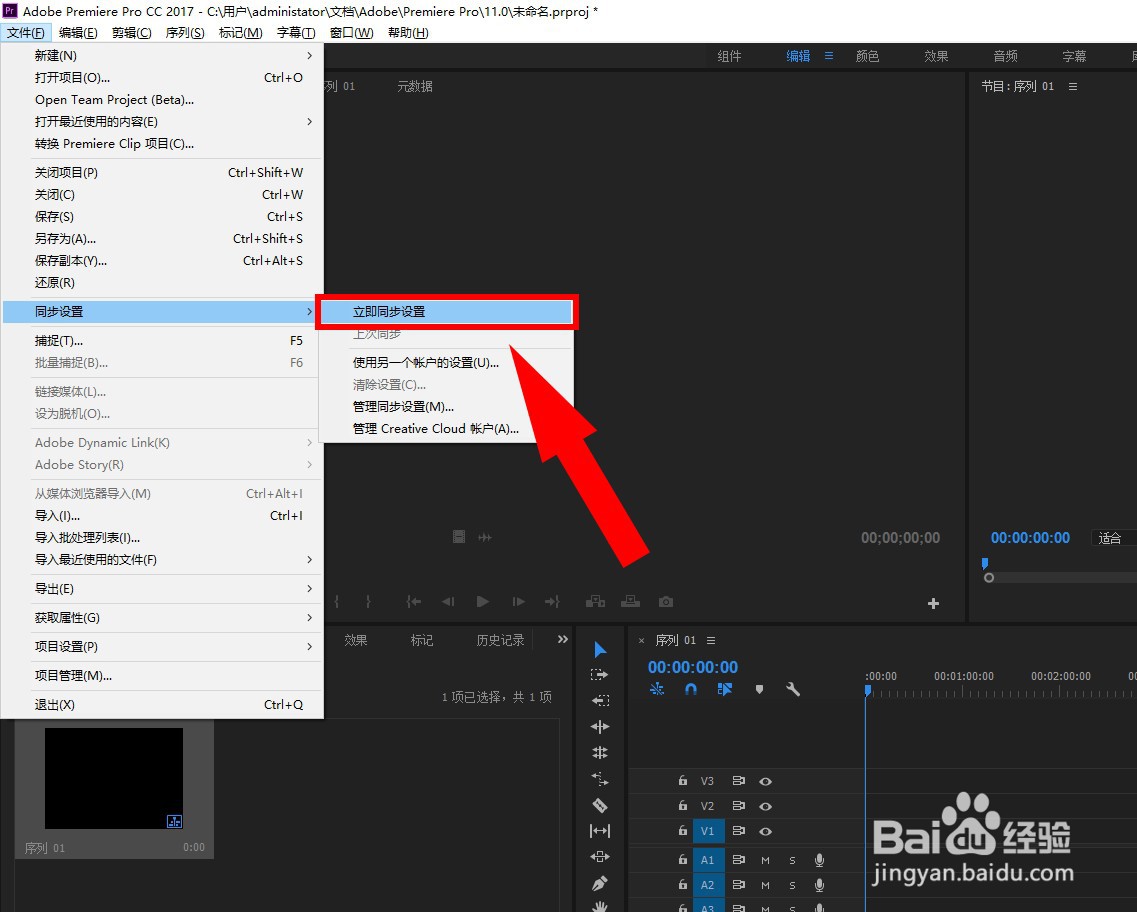Toggle lock on track V3

tap(682, 781)
